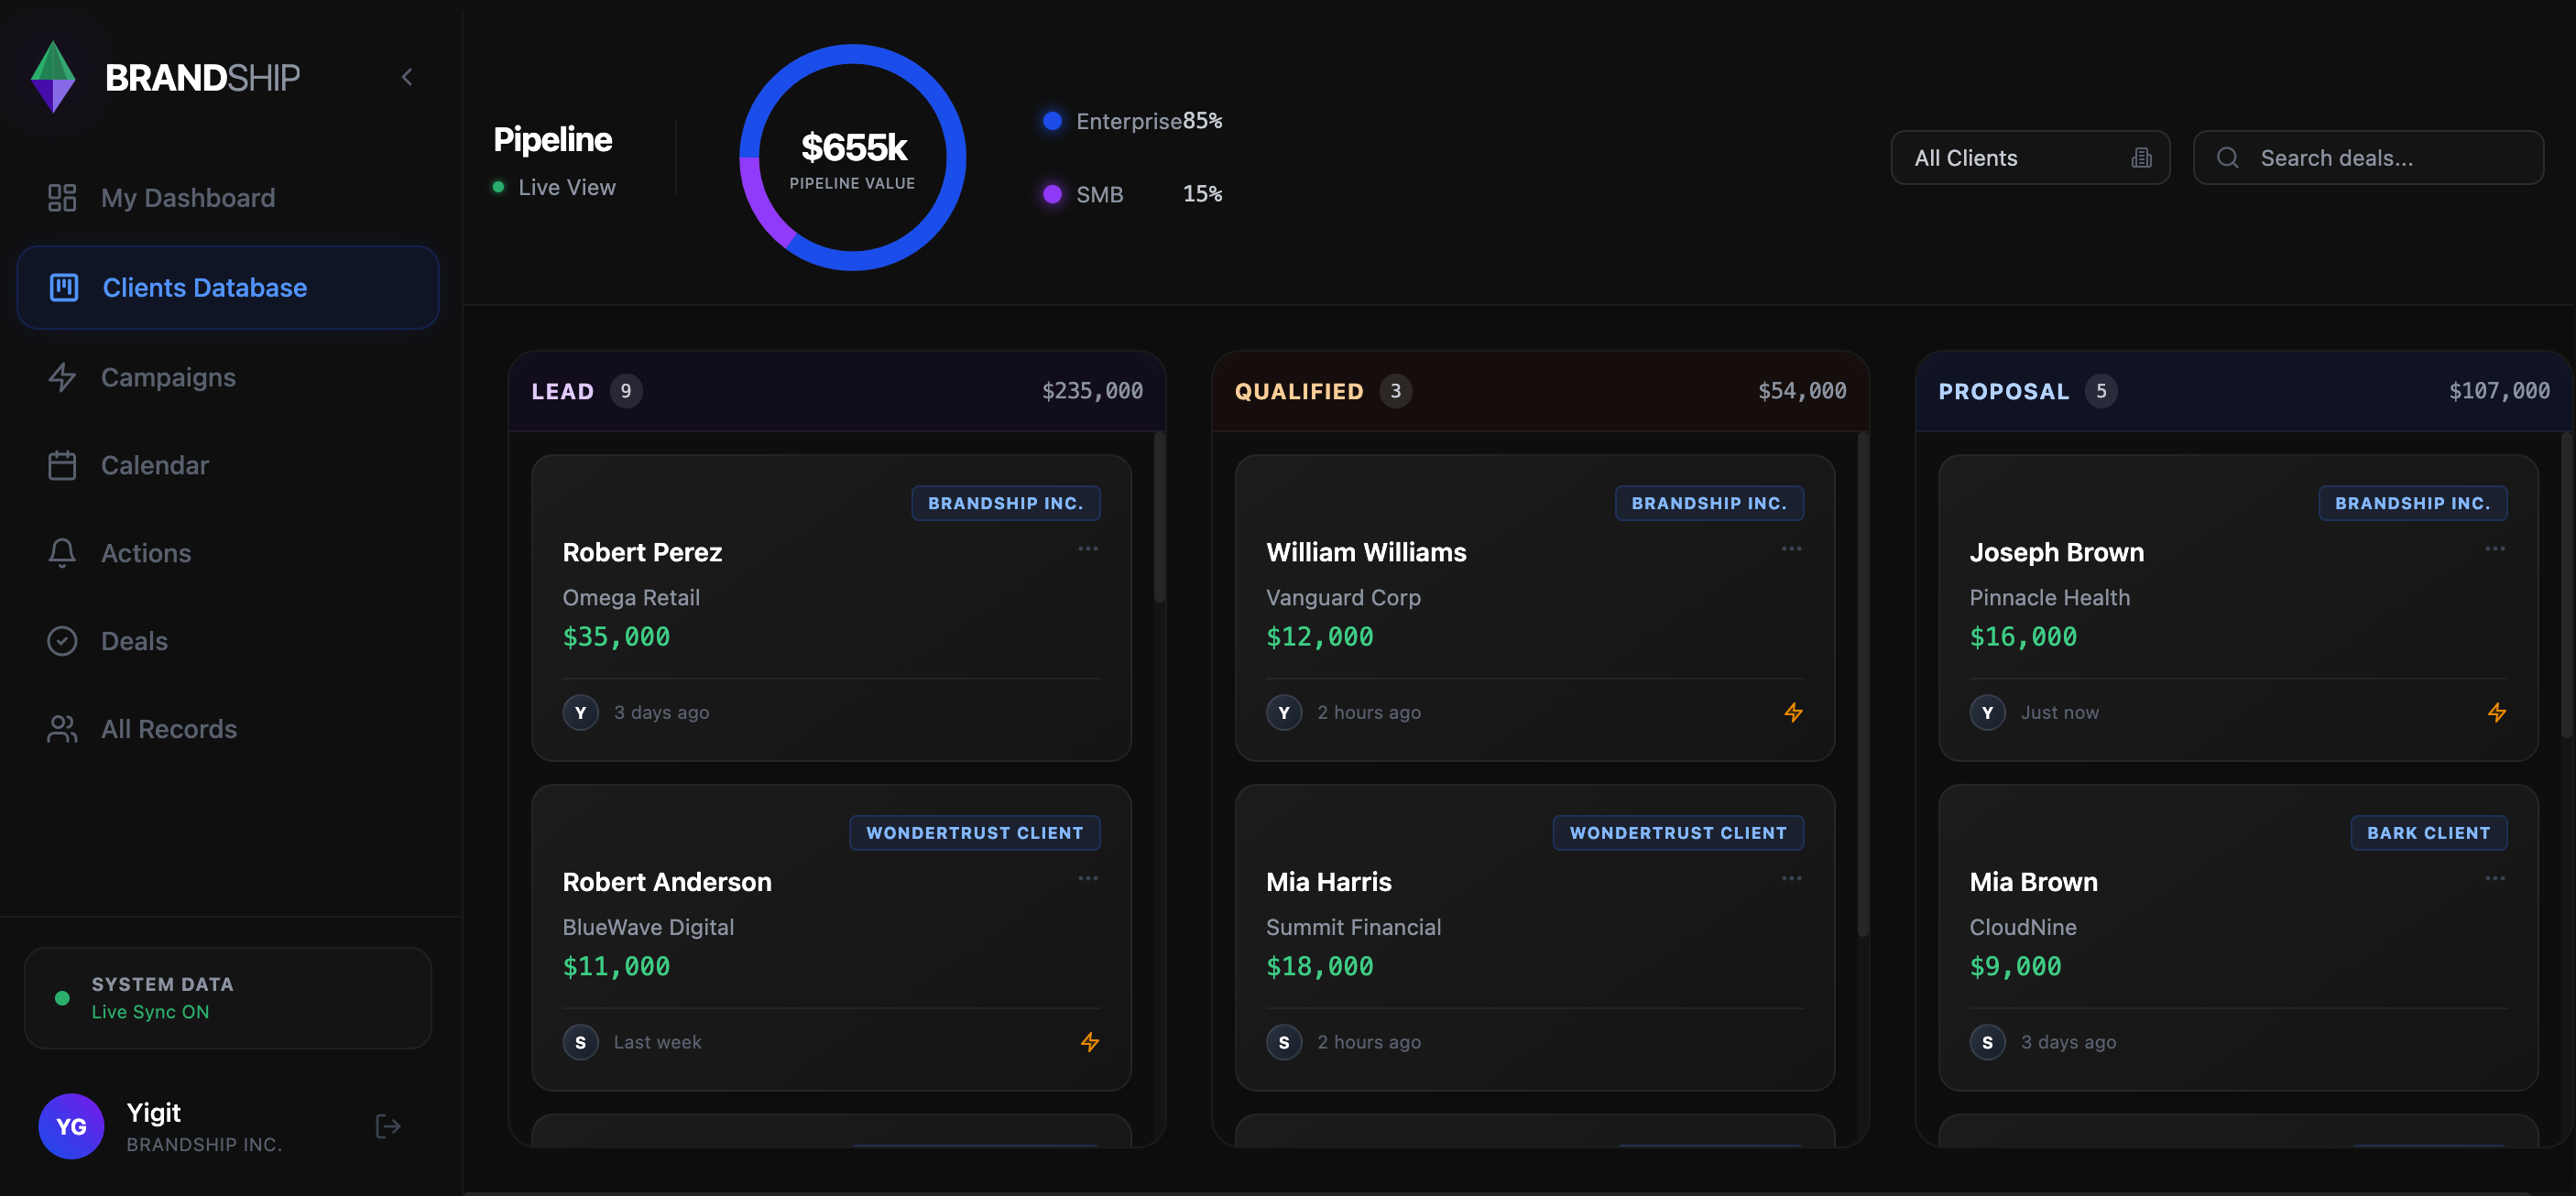Open Campaigns in the sidebar
This screenshot has width=2576, height=1196.
pyautogui.click(x=168, y=377)
